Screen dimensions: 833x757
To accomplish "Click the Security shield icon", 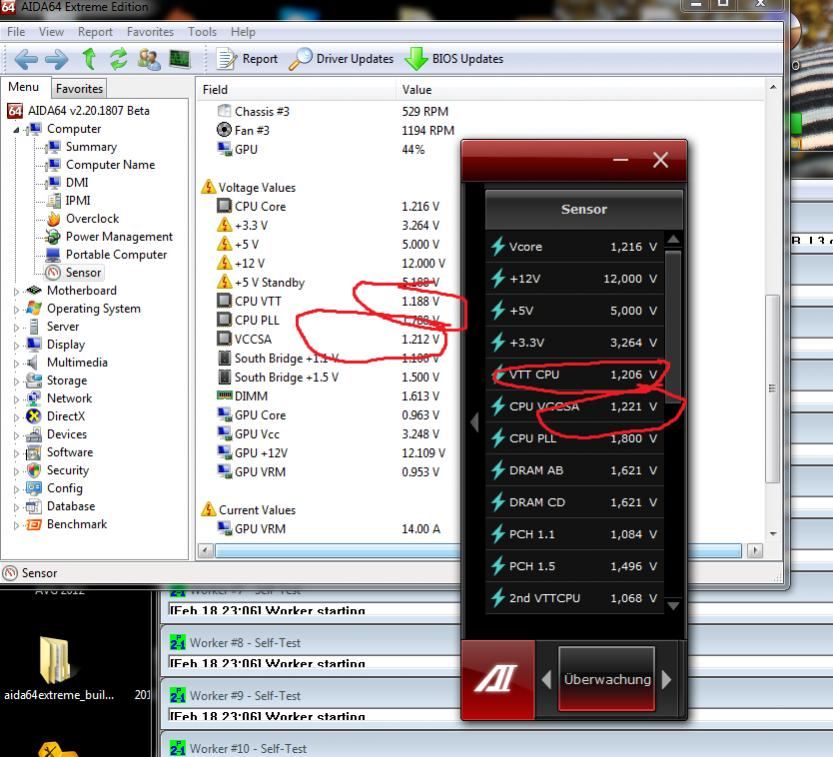I will [x=34, y=471].
